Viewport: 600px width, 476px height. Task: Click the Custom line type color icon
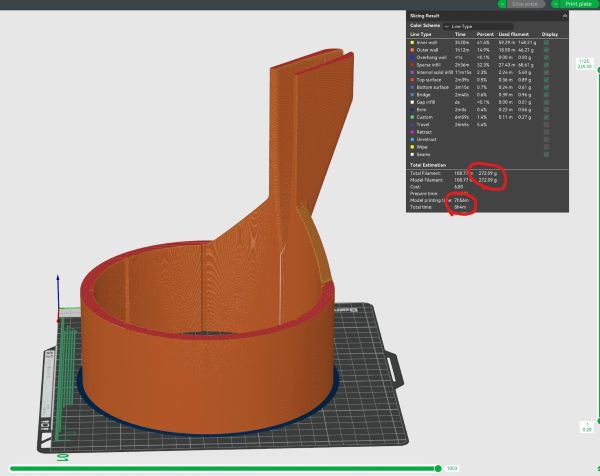point(414,116)
